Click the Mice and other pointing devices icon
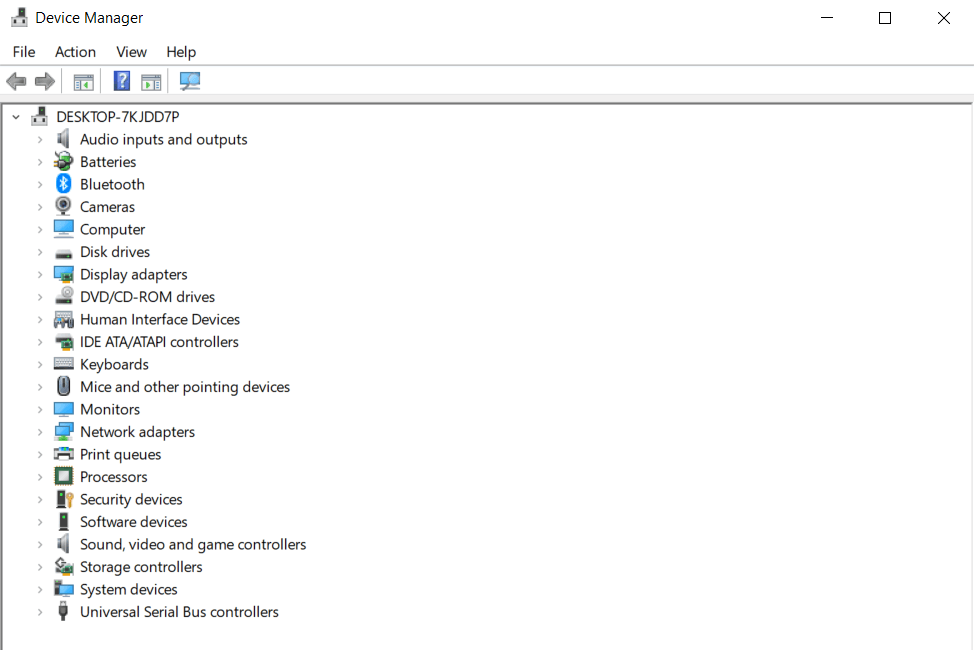Image resolution: width=974 pixels, height=650 pixels. 63,387
